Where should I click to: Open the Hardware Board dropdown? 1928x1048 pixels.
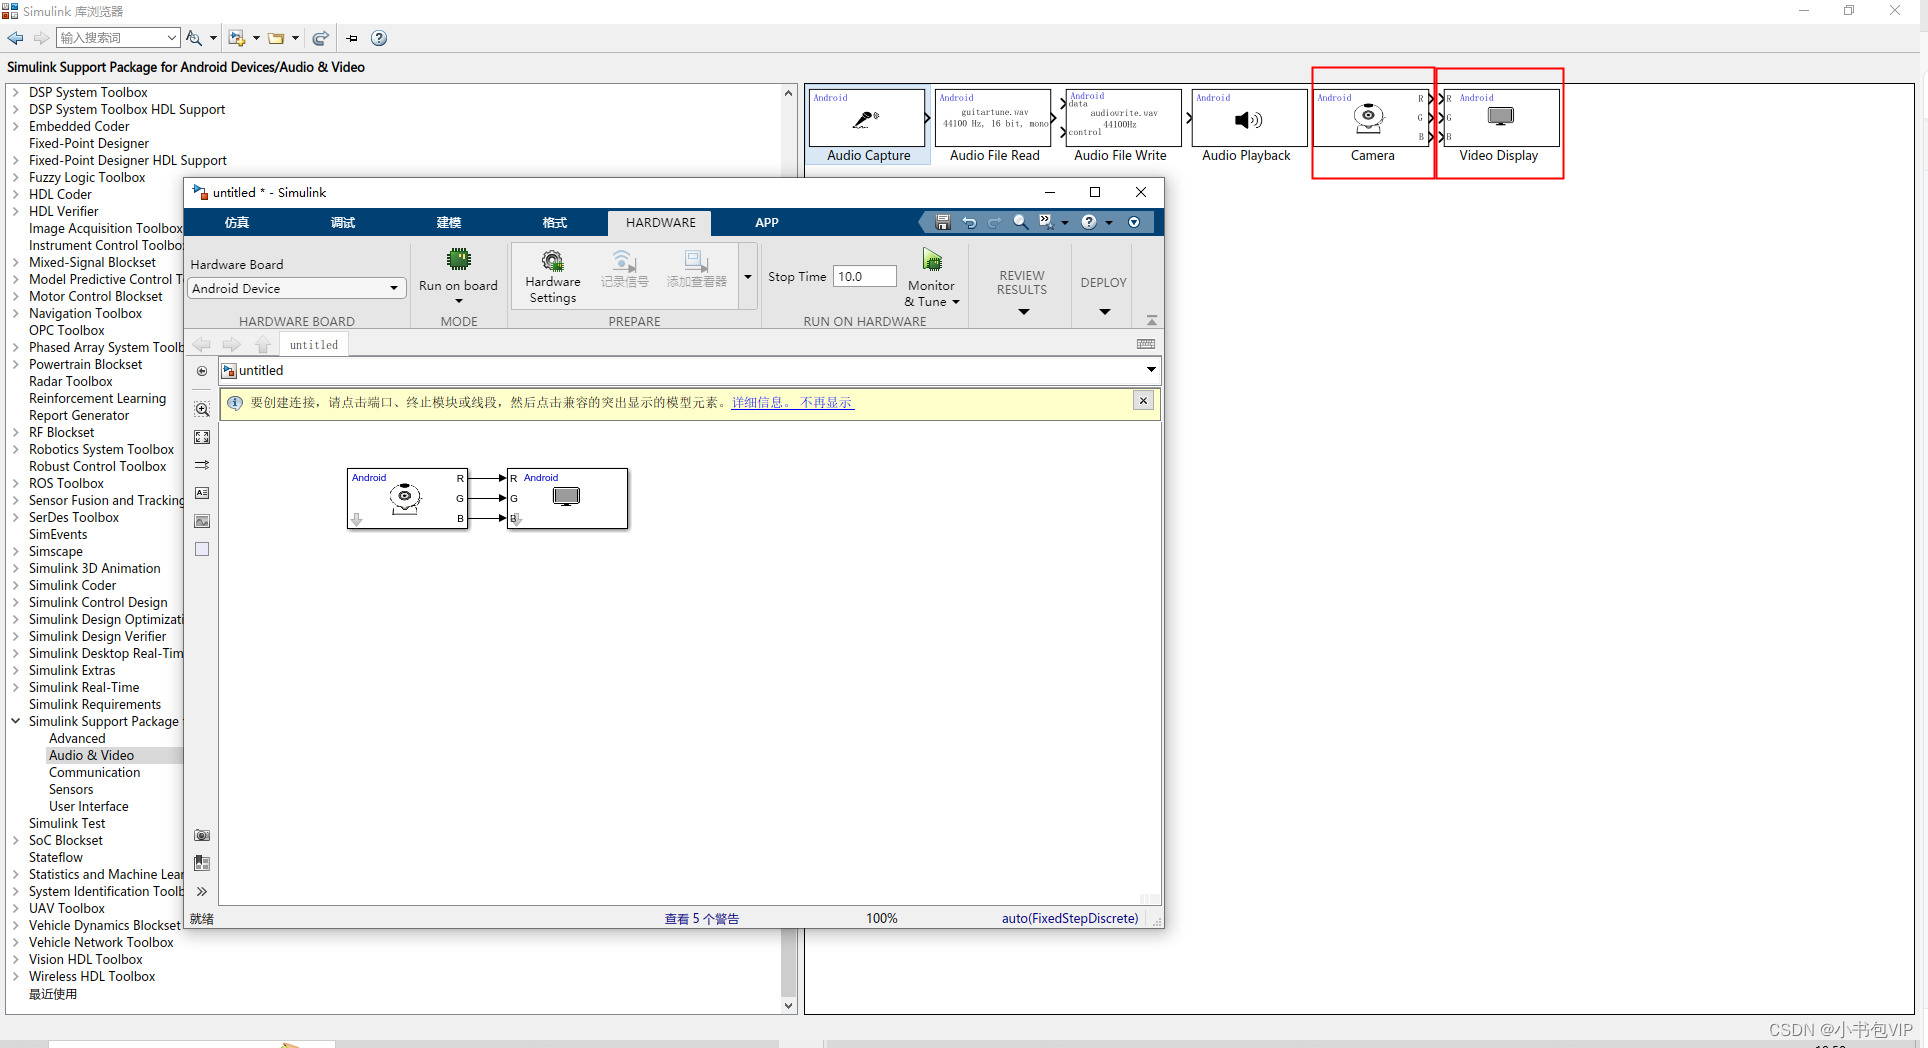(391, 288)
